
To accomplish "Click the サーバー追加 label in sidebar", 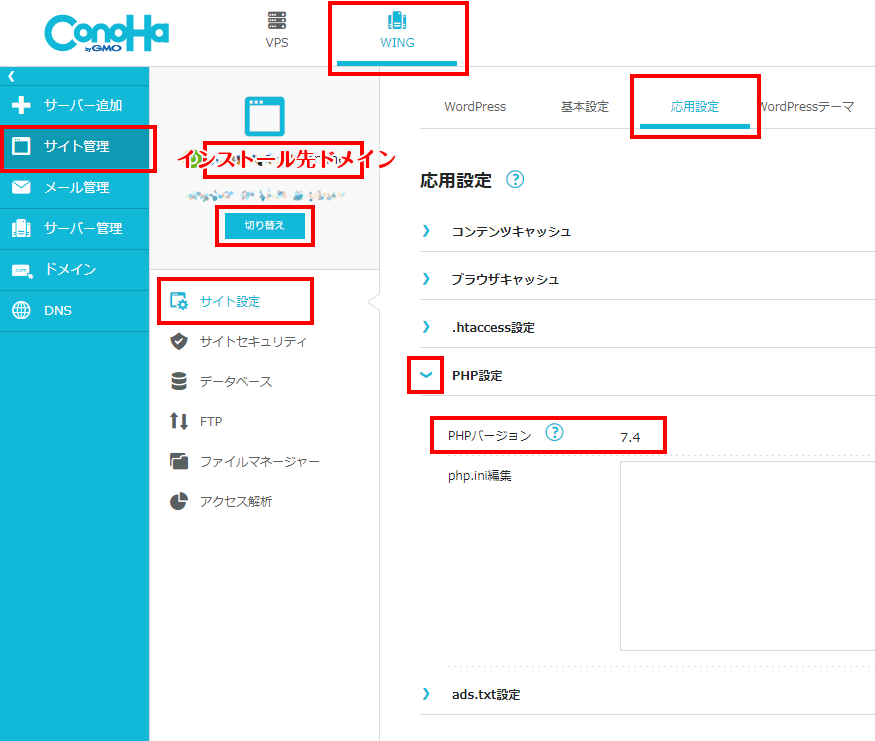I will coord(83,105).
